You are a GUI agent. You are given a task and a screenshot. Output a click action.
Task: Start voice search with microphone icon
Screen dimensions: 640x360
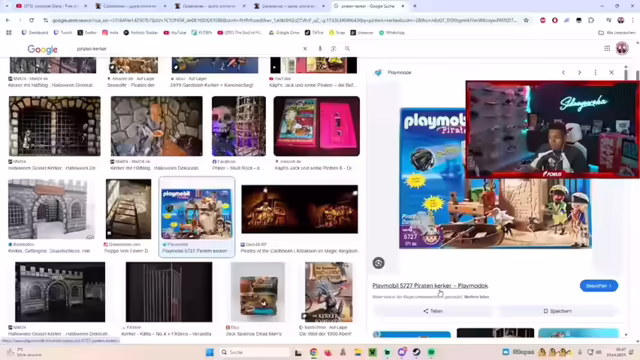click(x=320, y=49)
